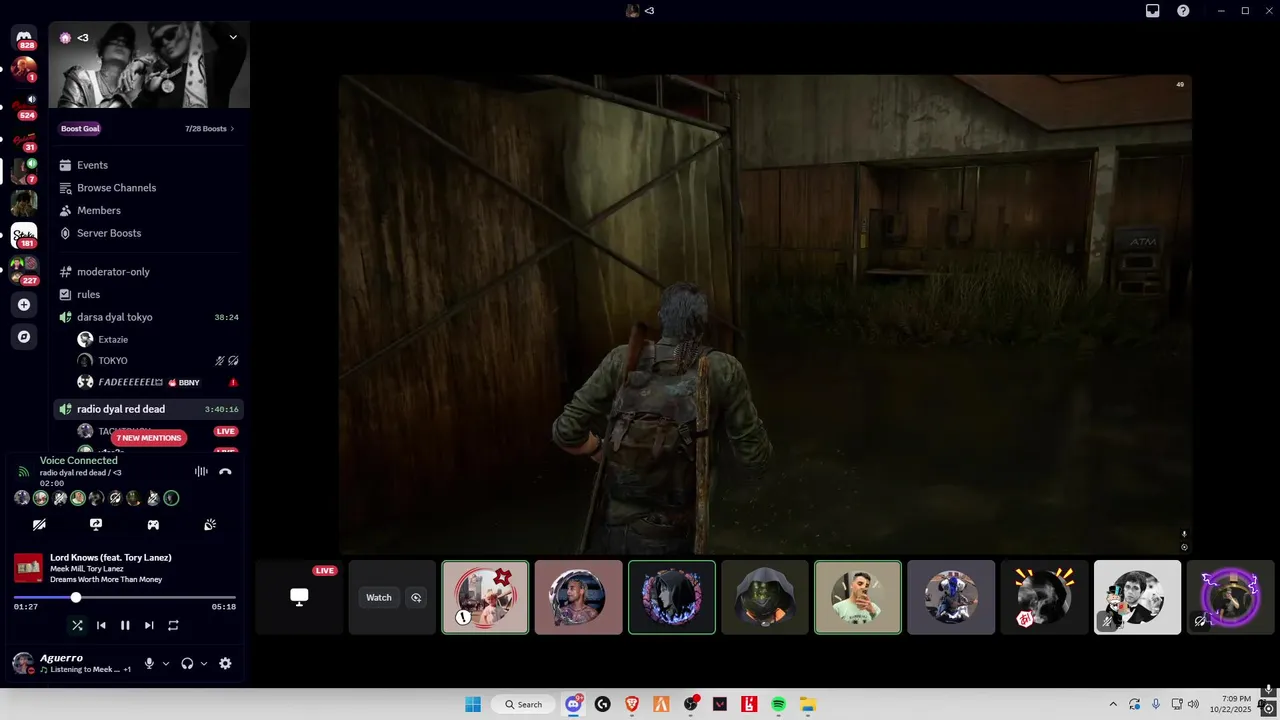Open the Discord inbox icon
Viewport: 1280px width, 720px height.
tap(1153, 10)
